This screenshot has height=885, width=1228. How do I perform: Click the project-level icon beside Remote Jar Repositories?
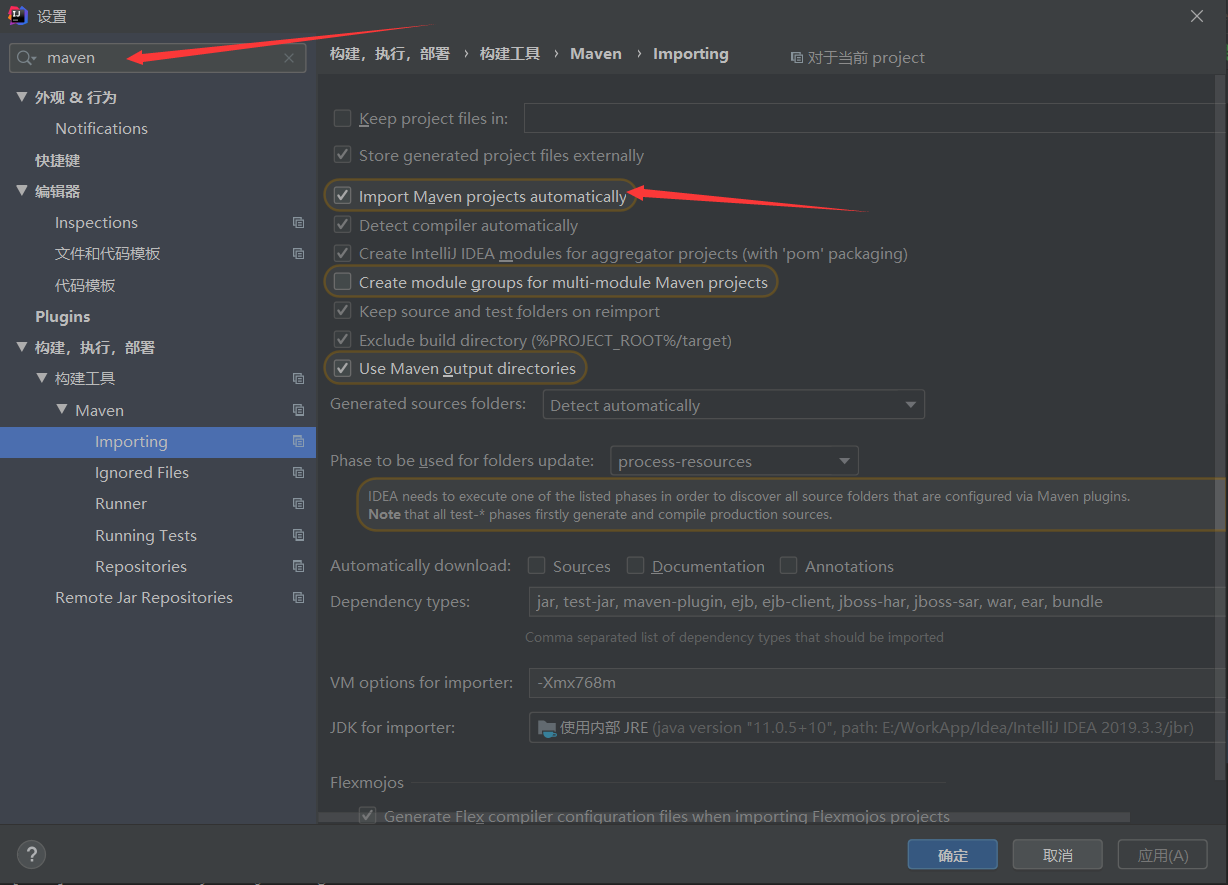click(298, 598)
